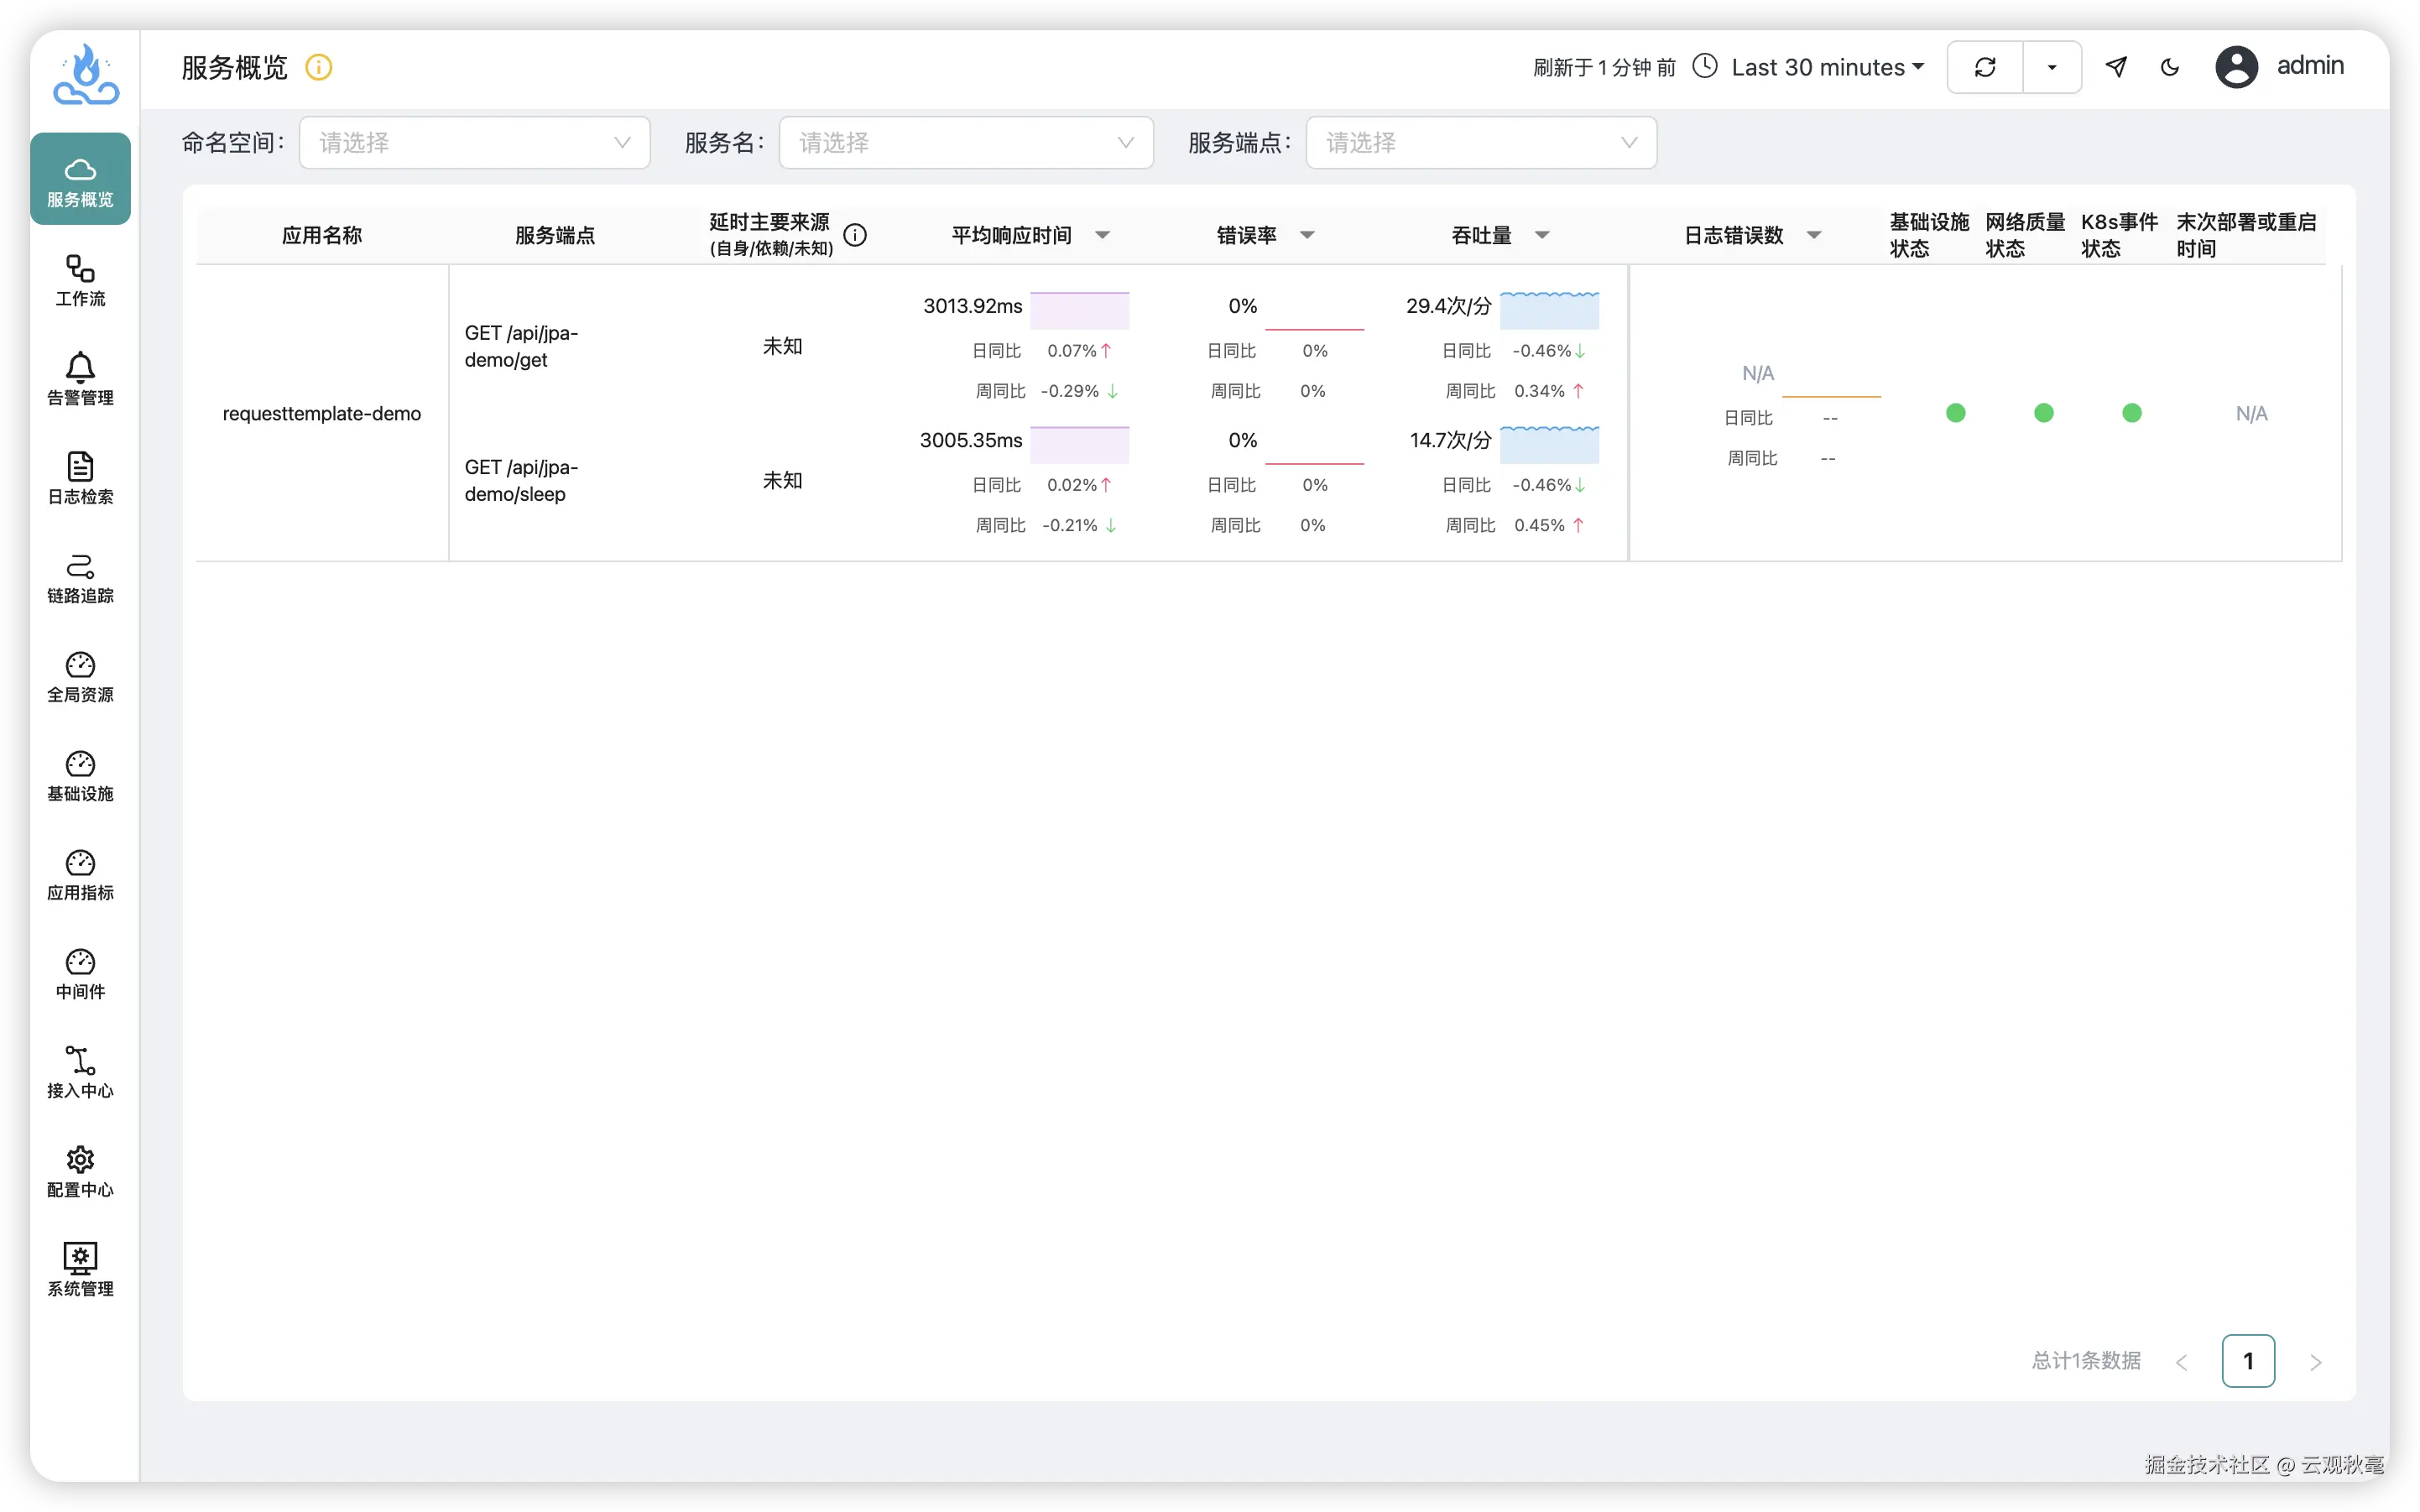Toggle dark mode moon icon
Screen dimensions: 2420x1512
pyautogui.click(x=2169, y=67)
